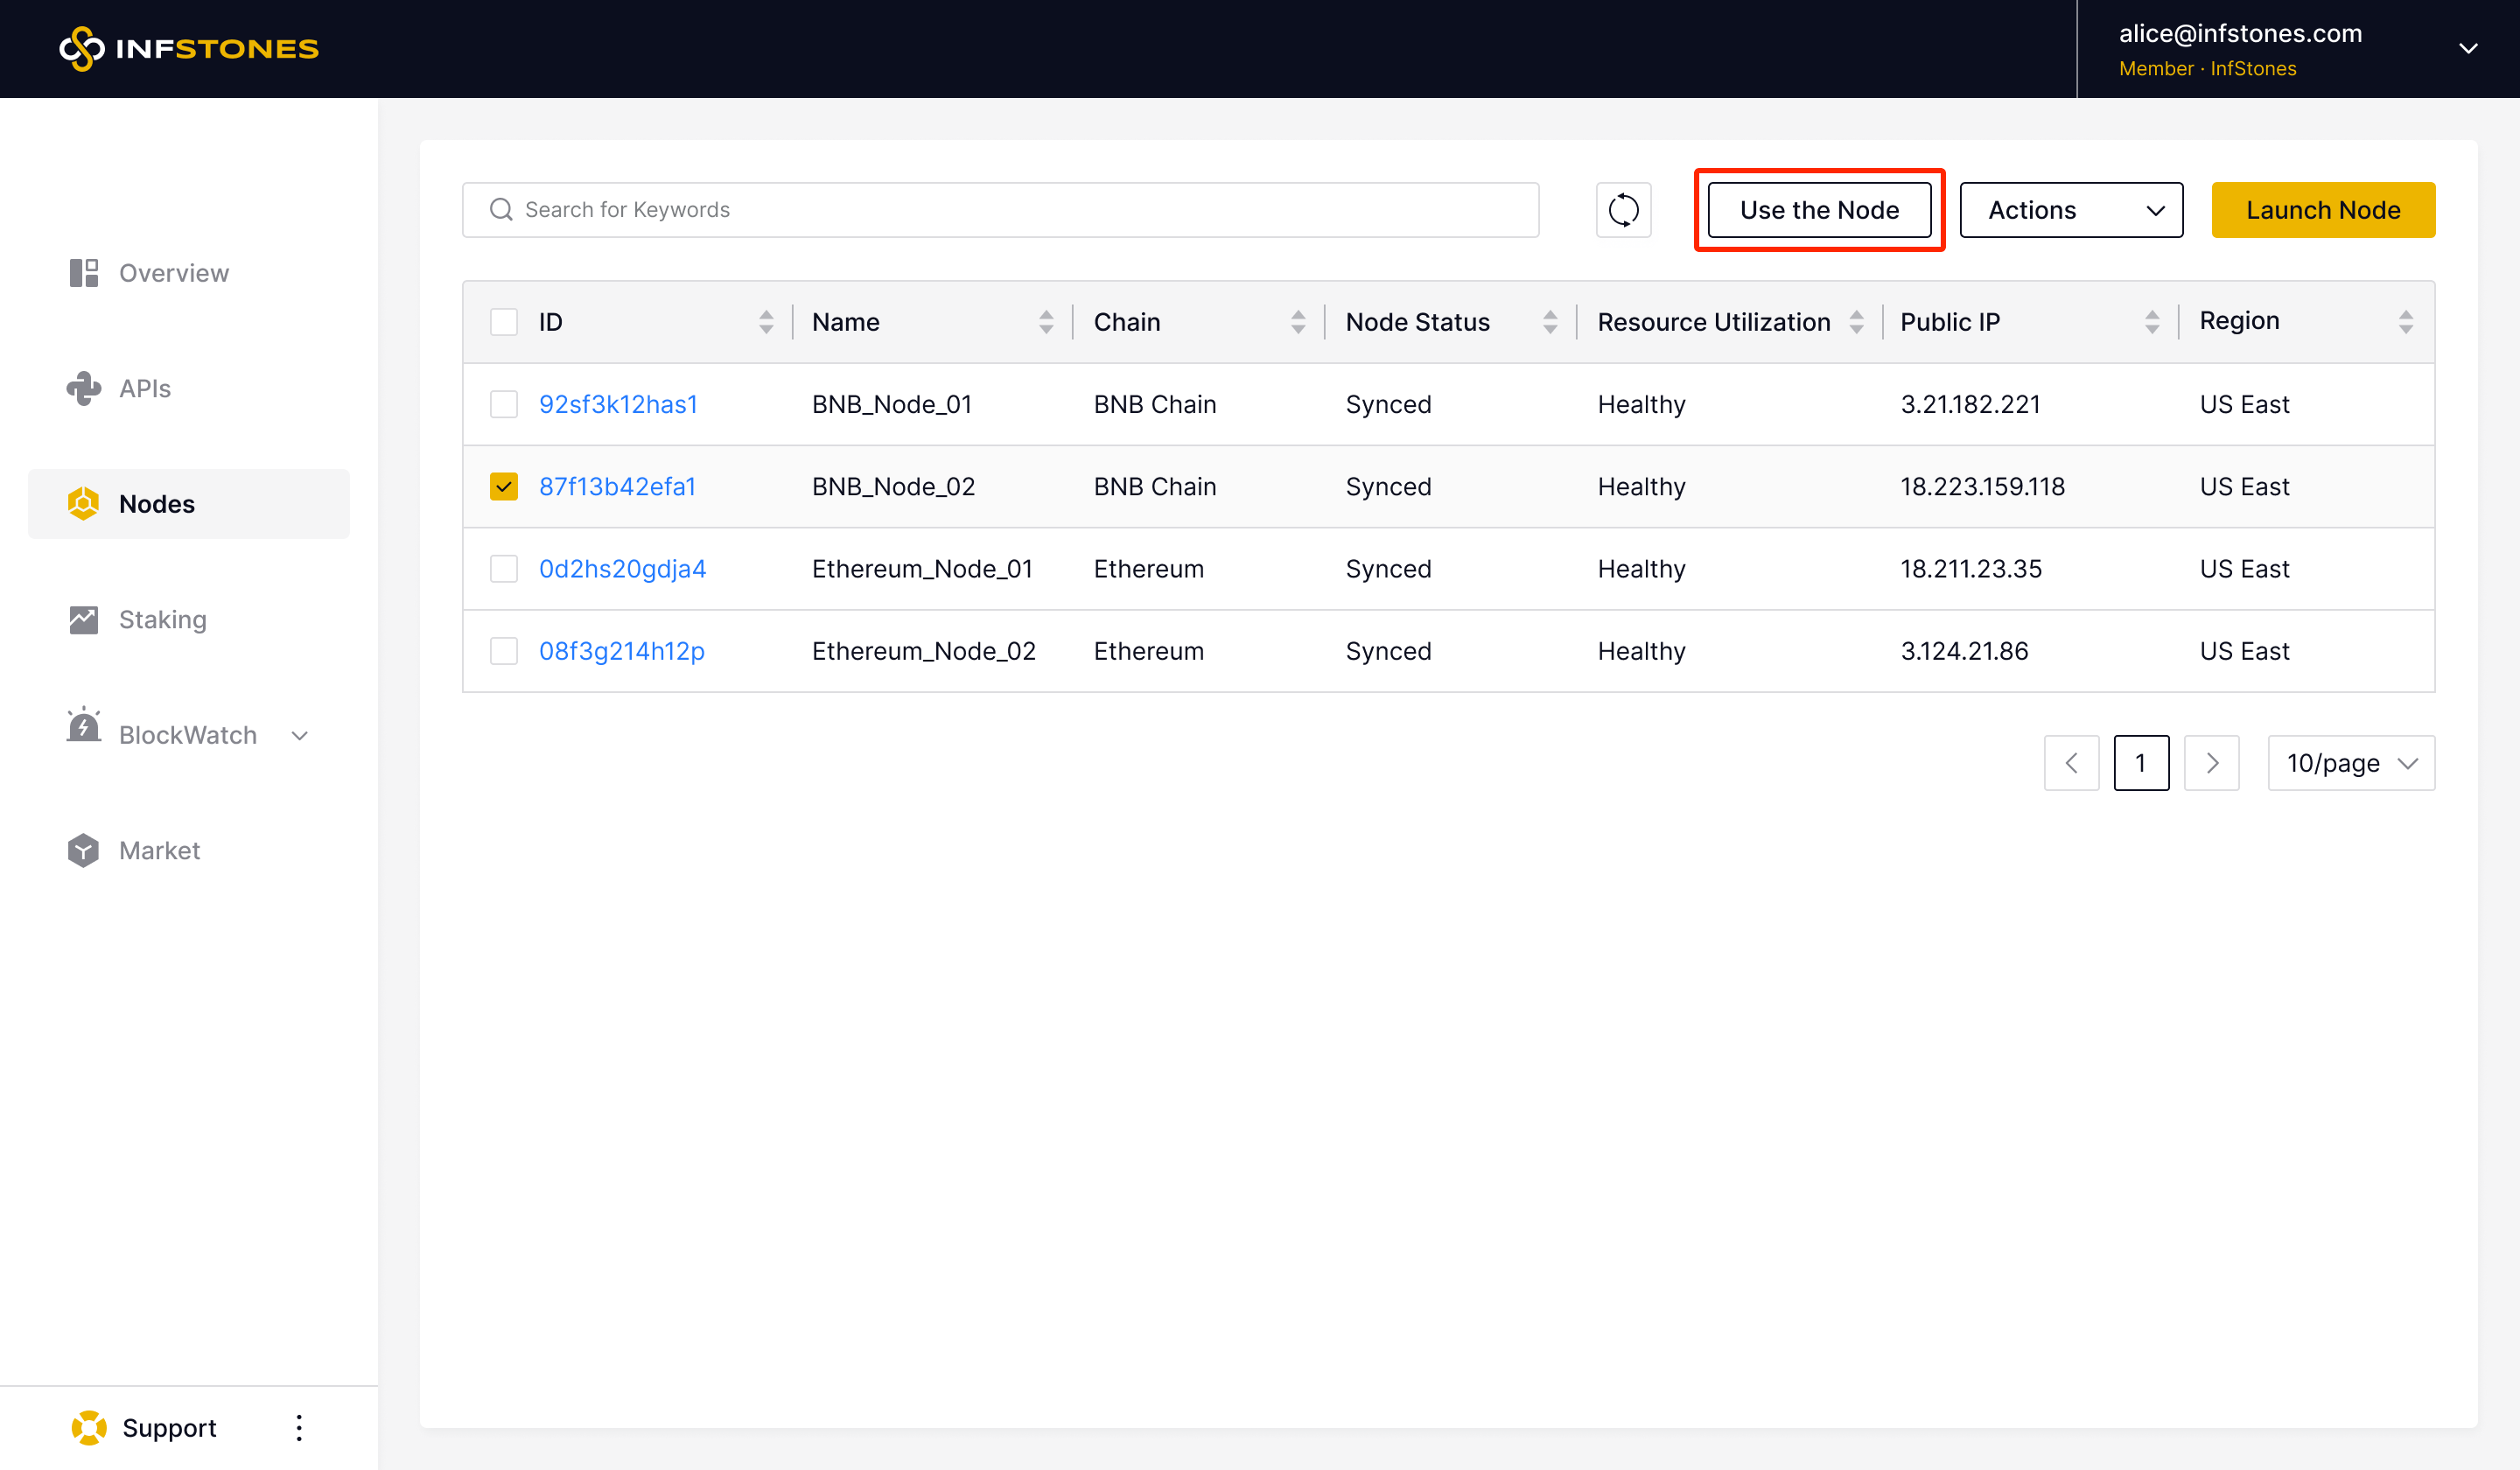Click the Support lifebuoy icon
This screenshot has width=2520, height=1470.
tap(89, 1427)
